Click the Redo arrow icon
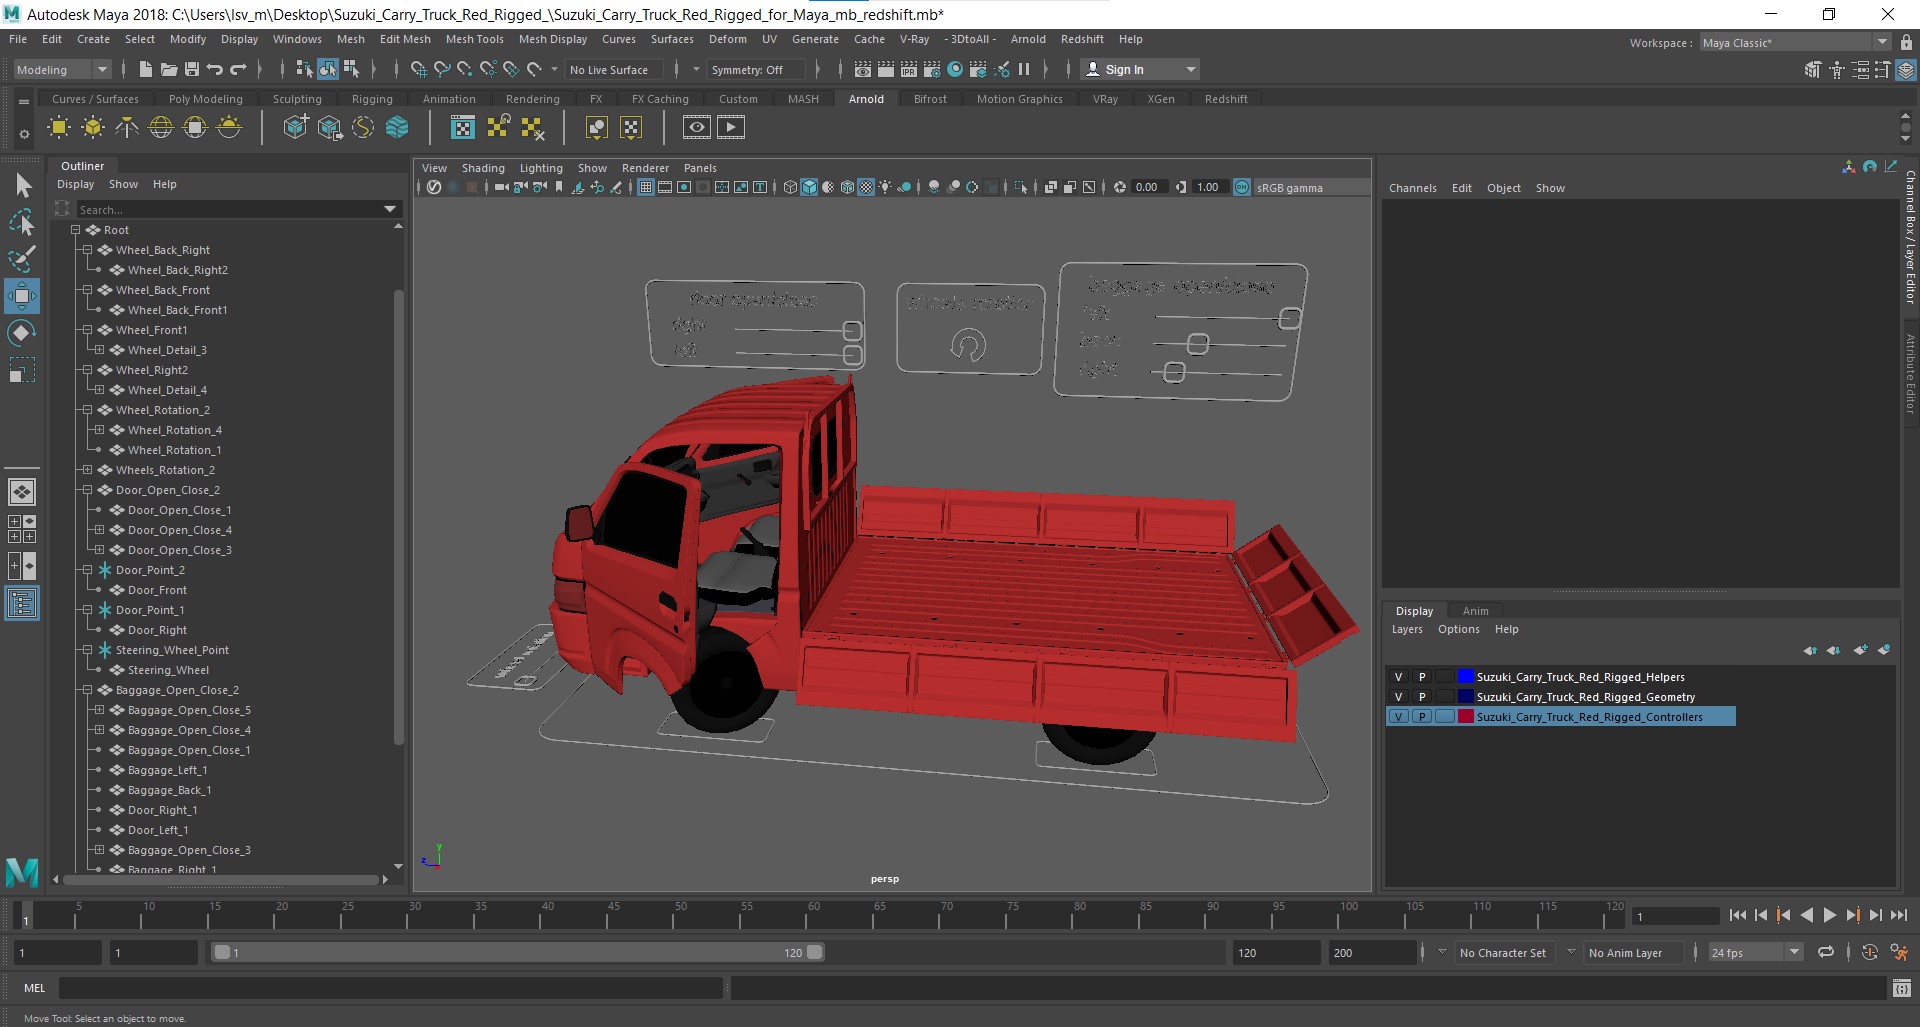Screen dimensions: 1920x1027 click(238, 69)
